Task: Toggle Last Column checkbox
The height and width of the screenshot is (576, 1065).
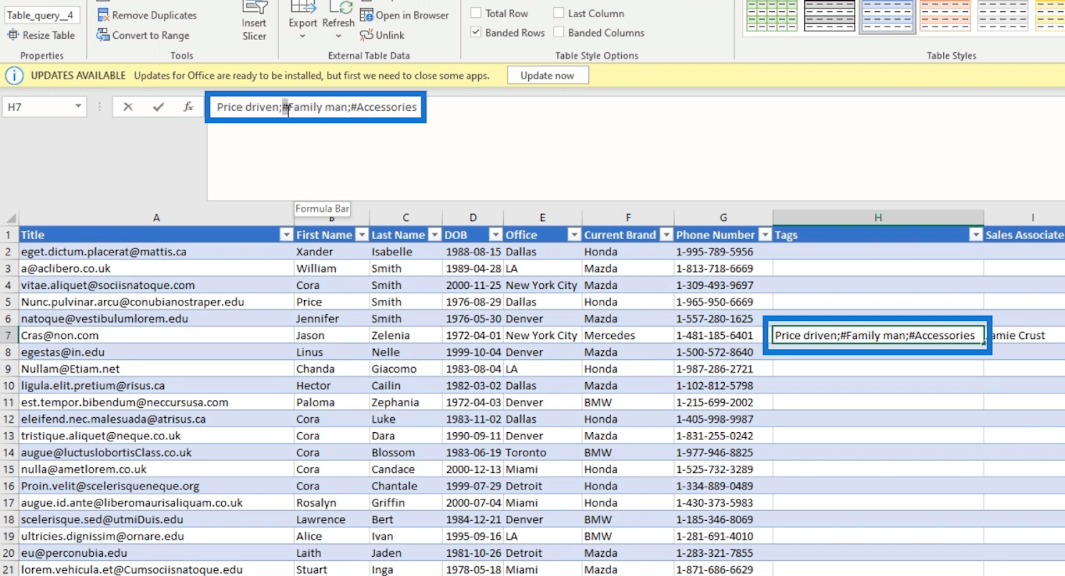Action: click(x=558, y=13)
